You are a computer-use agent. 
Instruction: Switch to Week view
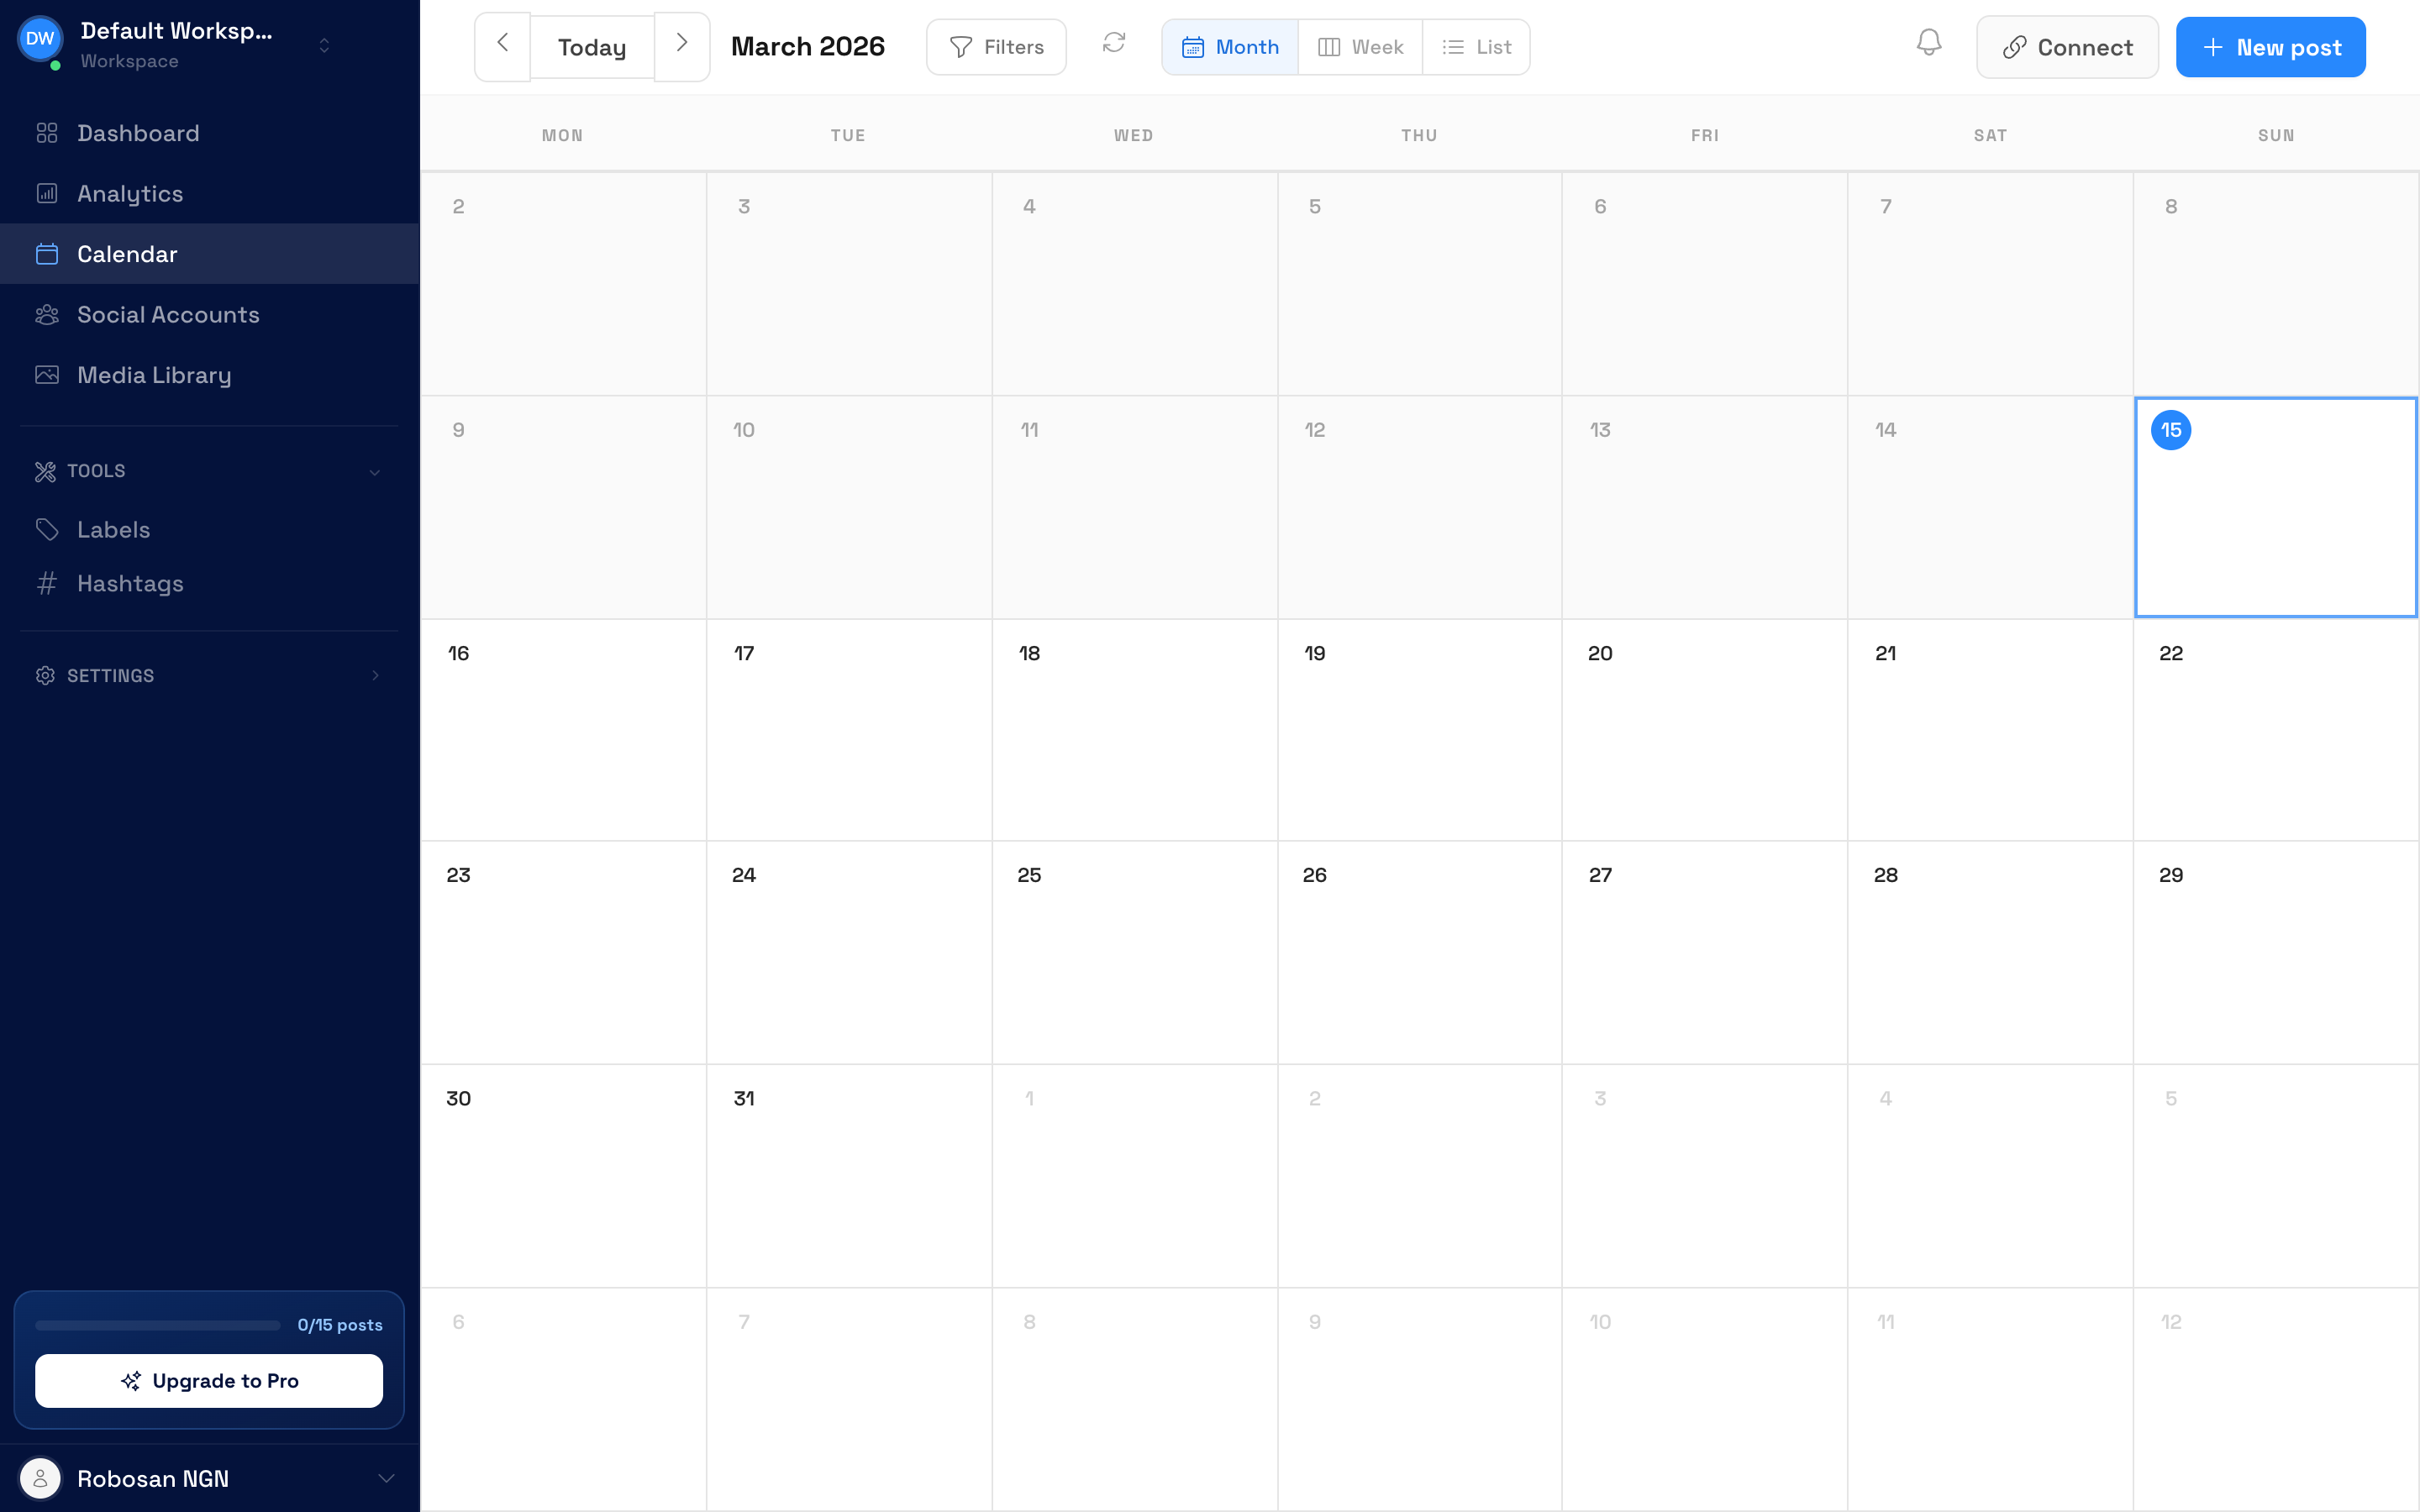[1360, 46]
